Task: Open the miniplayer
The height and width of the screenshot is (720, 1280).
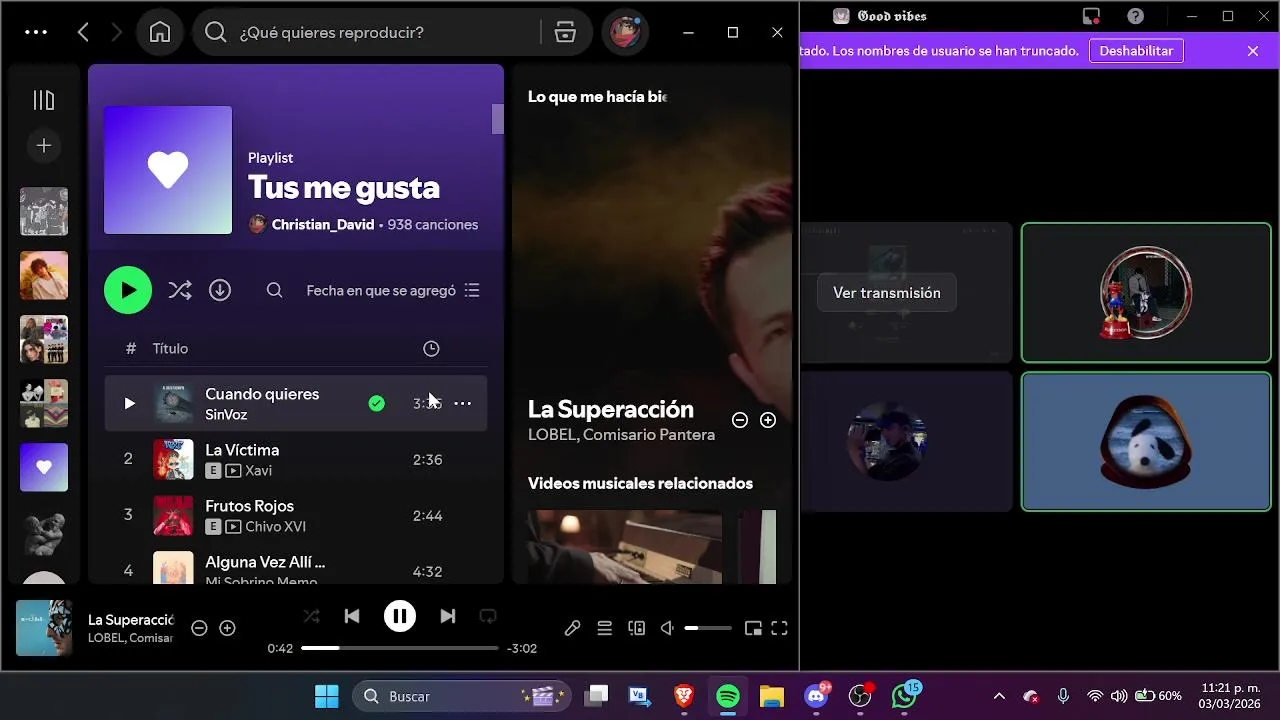Action: click(x=753, y=628)
